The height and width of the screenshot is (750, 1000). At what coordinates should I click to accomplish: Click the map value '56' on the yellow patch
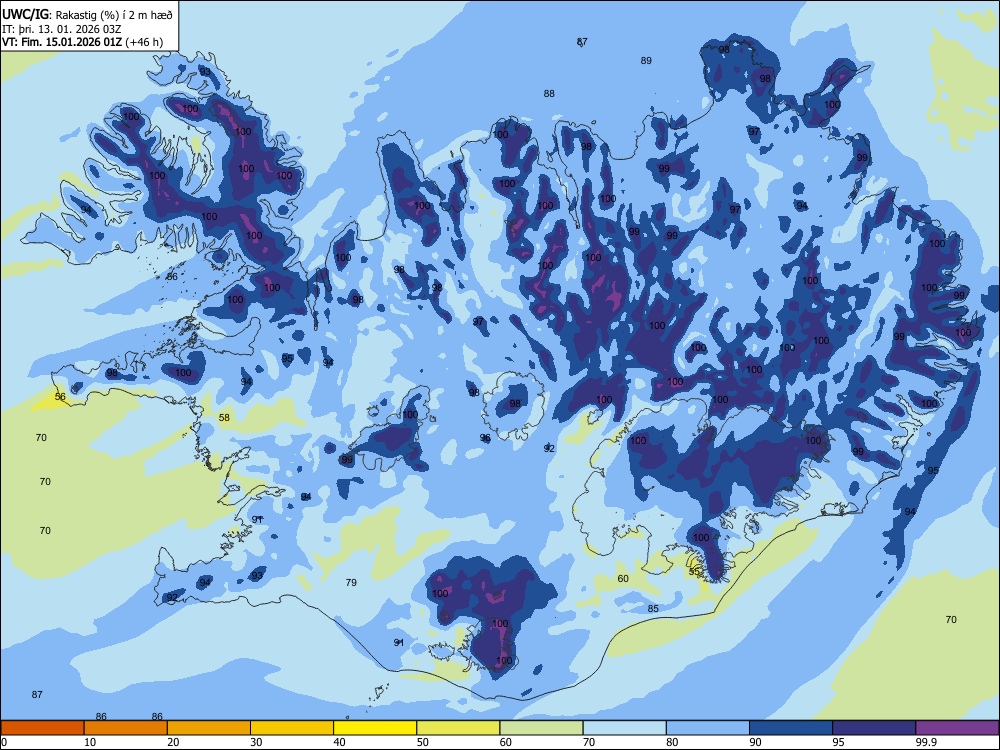coord(60,397)
